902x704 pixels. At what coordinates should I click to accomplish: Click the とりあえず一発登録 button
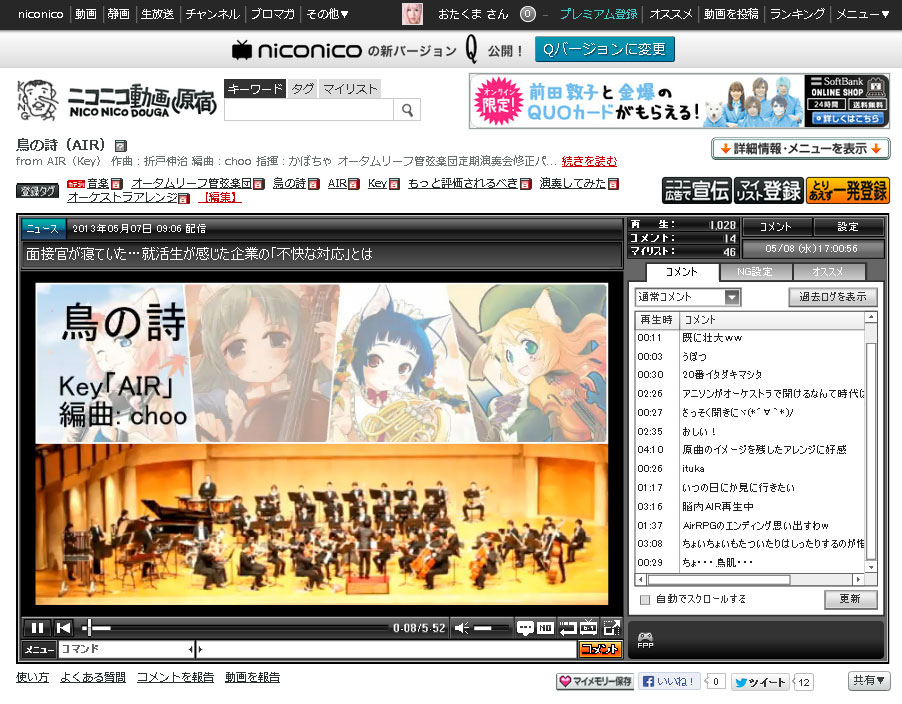click(x=848, y=190)
